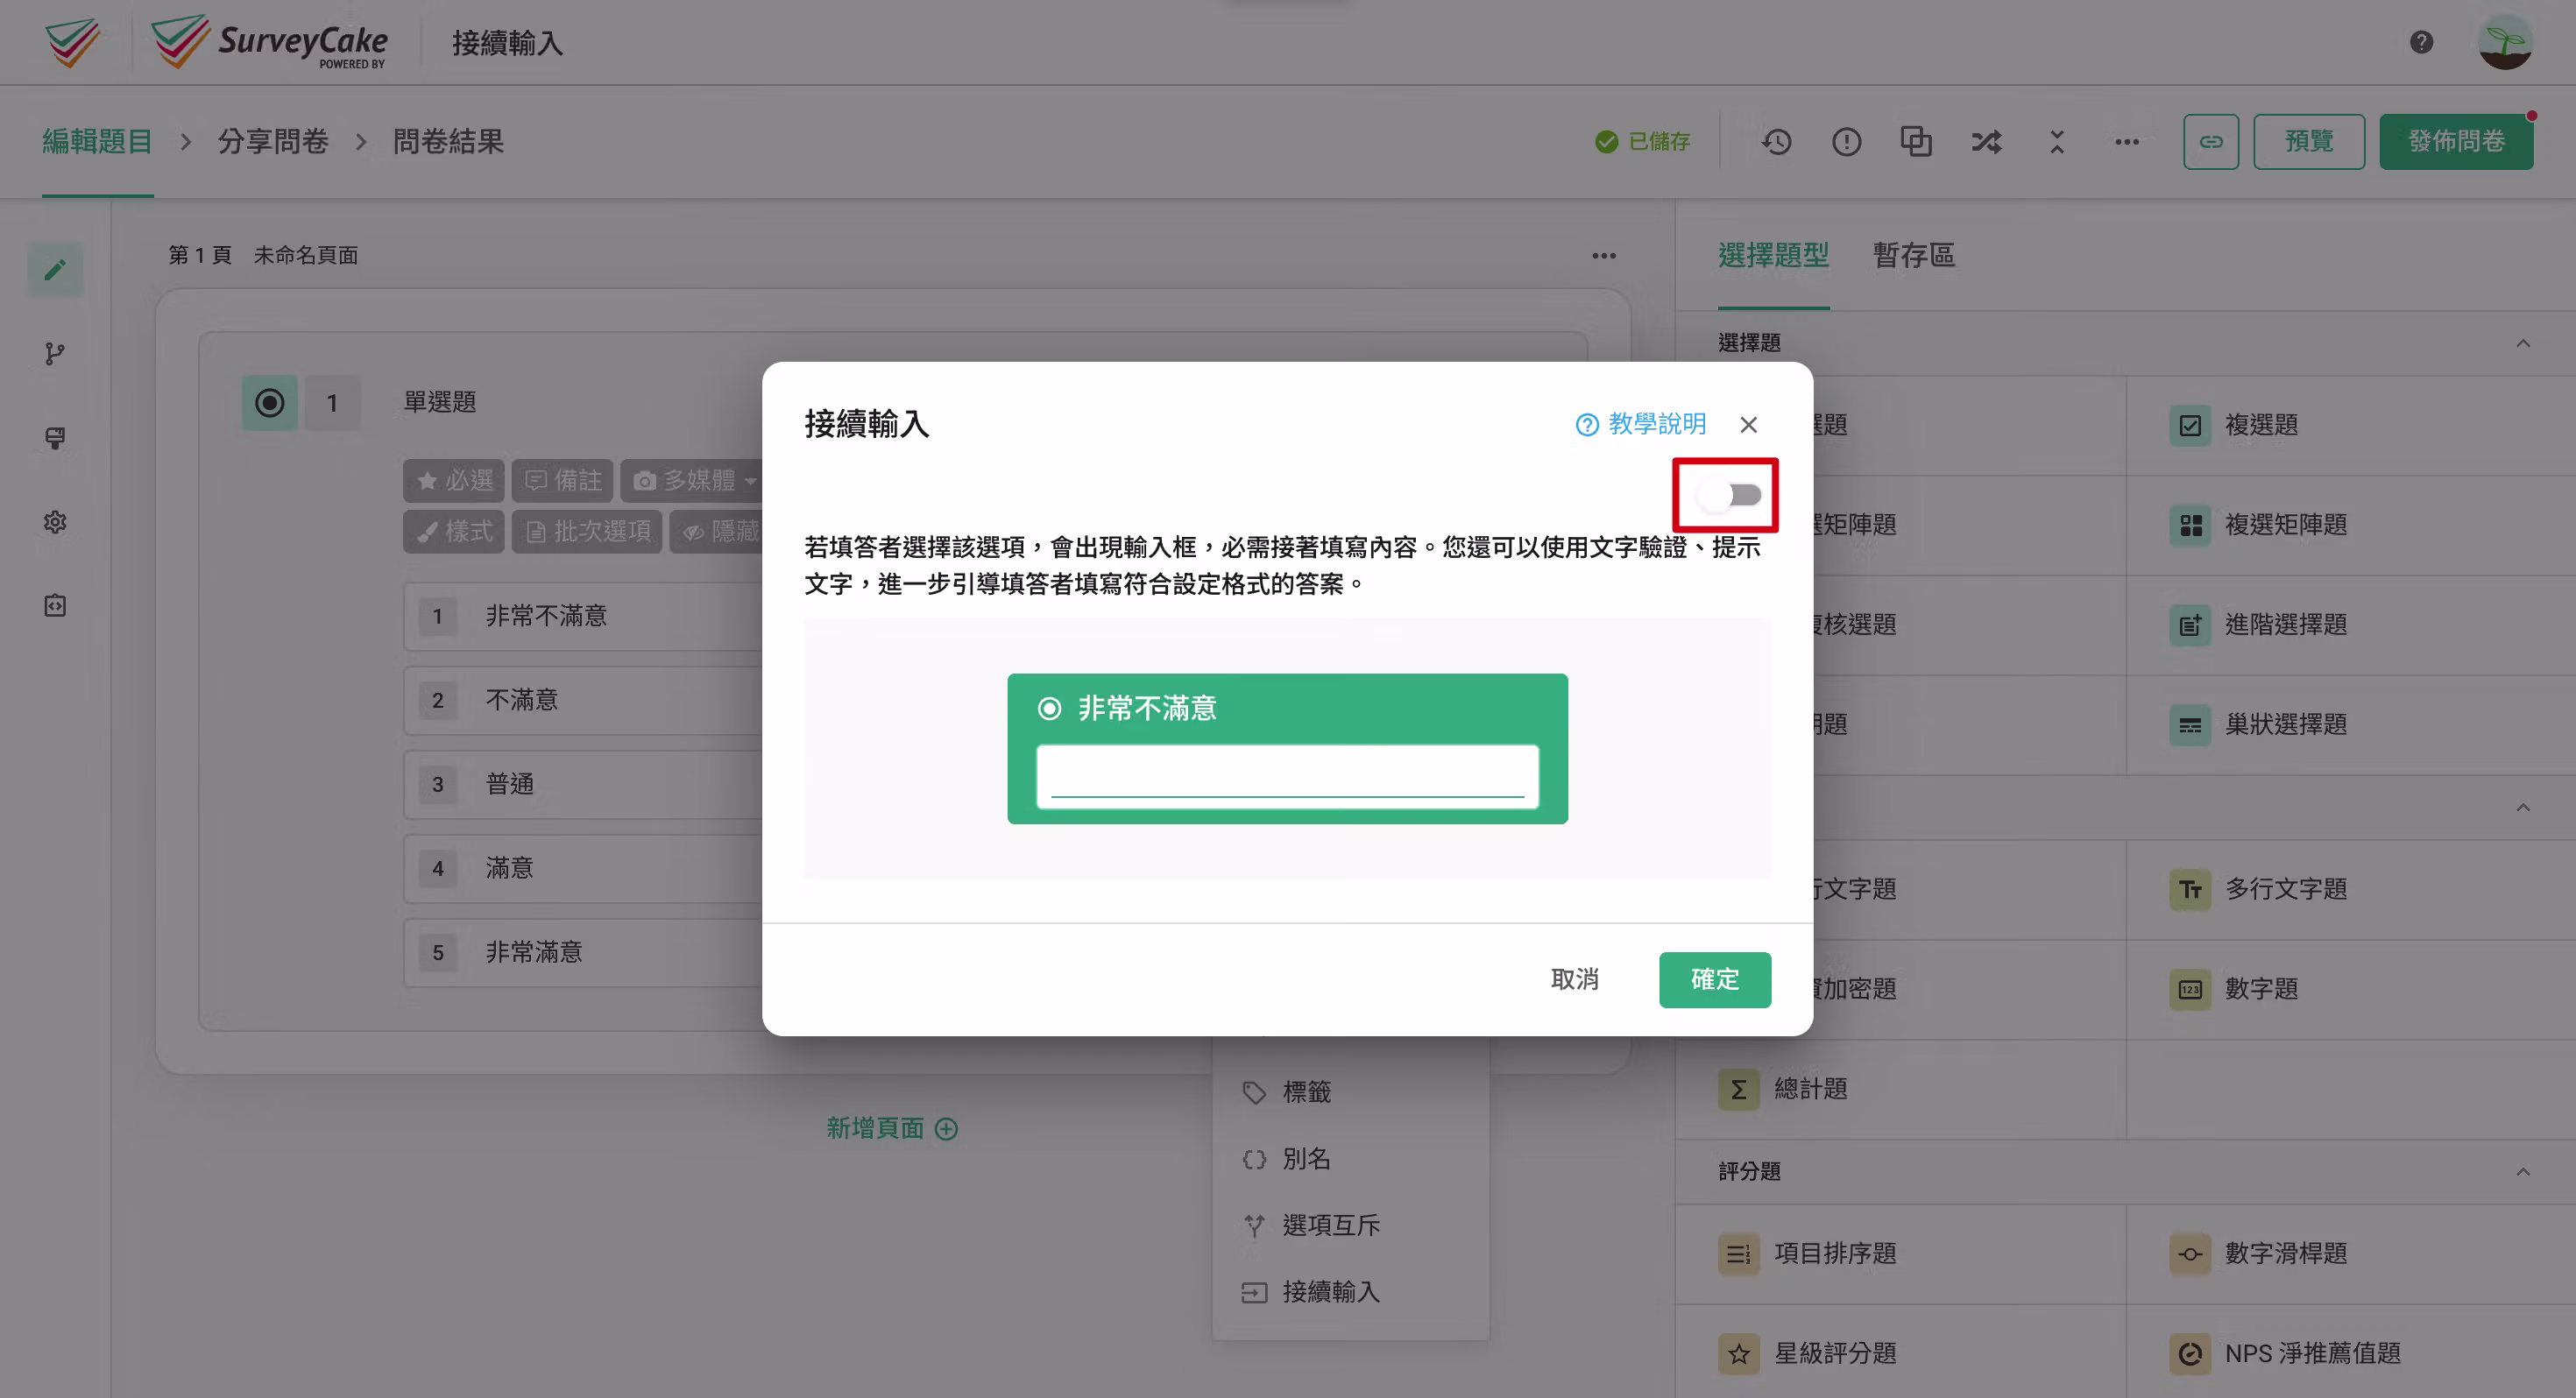Select the 別名 menu option

pos(1350,1159)
